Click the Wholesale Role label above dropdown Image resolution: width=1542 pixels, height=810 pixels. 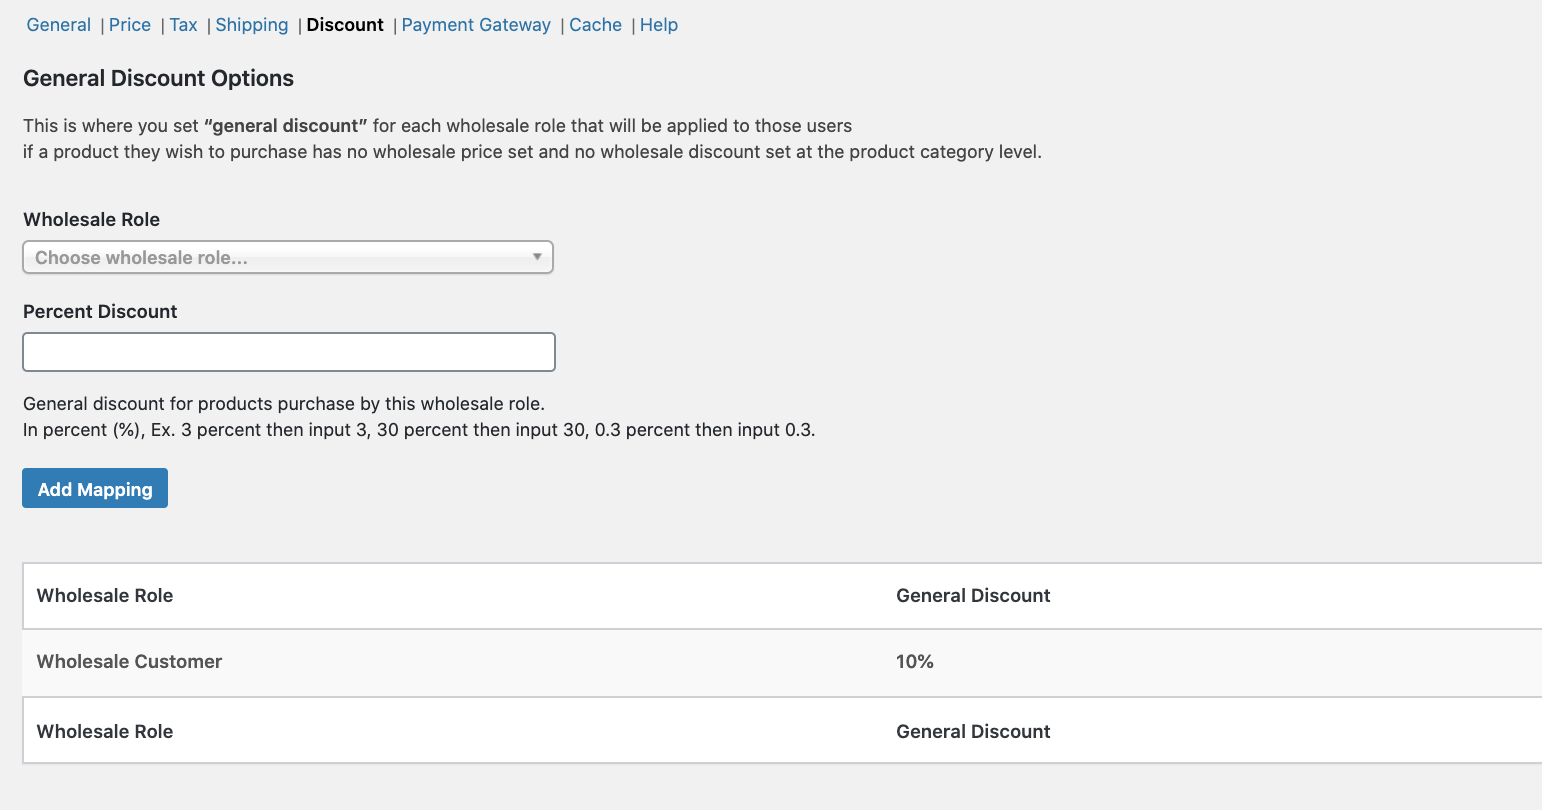(x=92, y=220)
